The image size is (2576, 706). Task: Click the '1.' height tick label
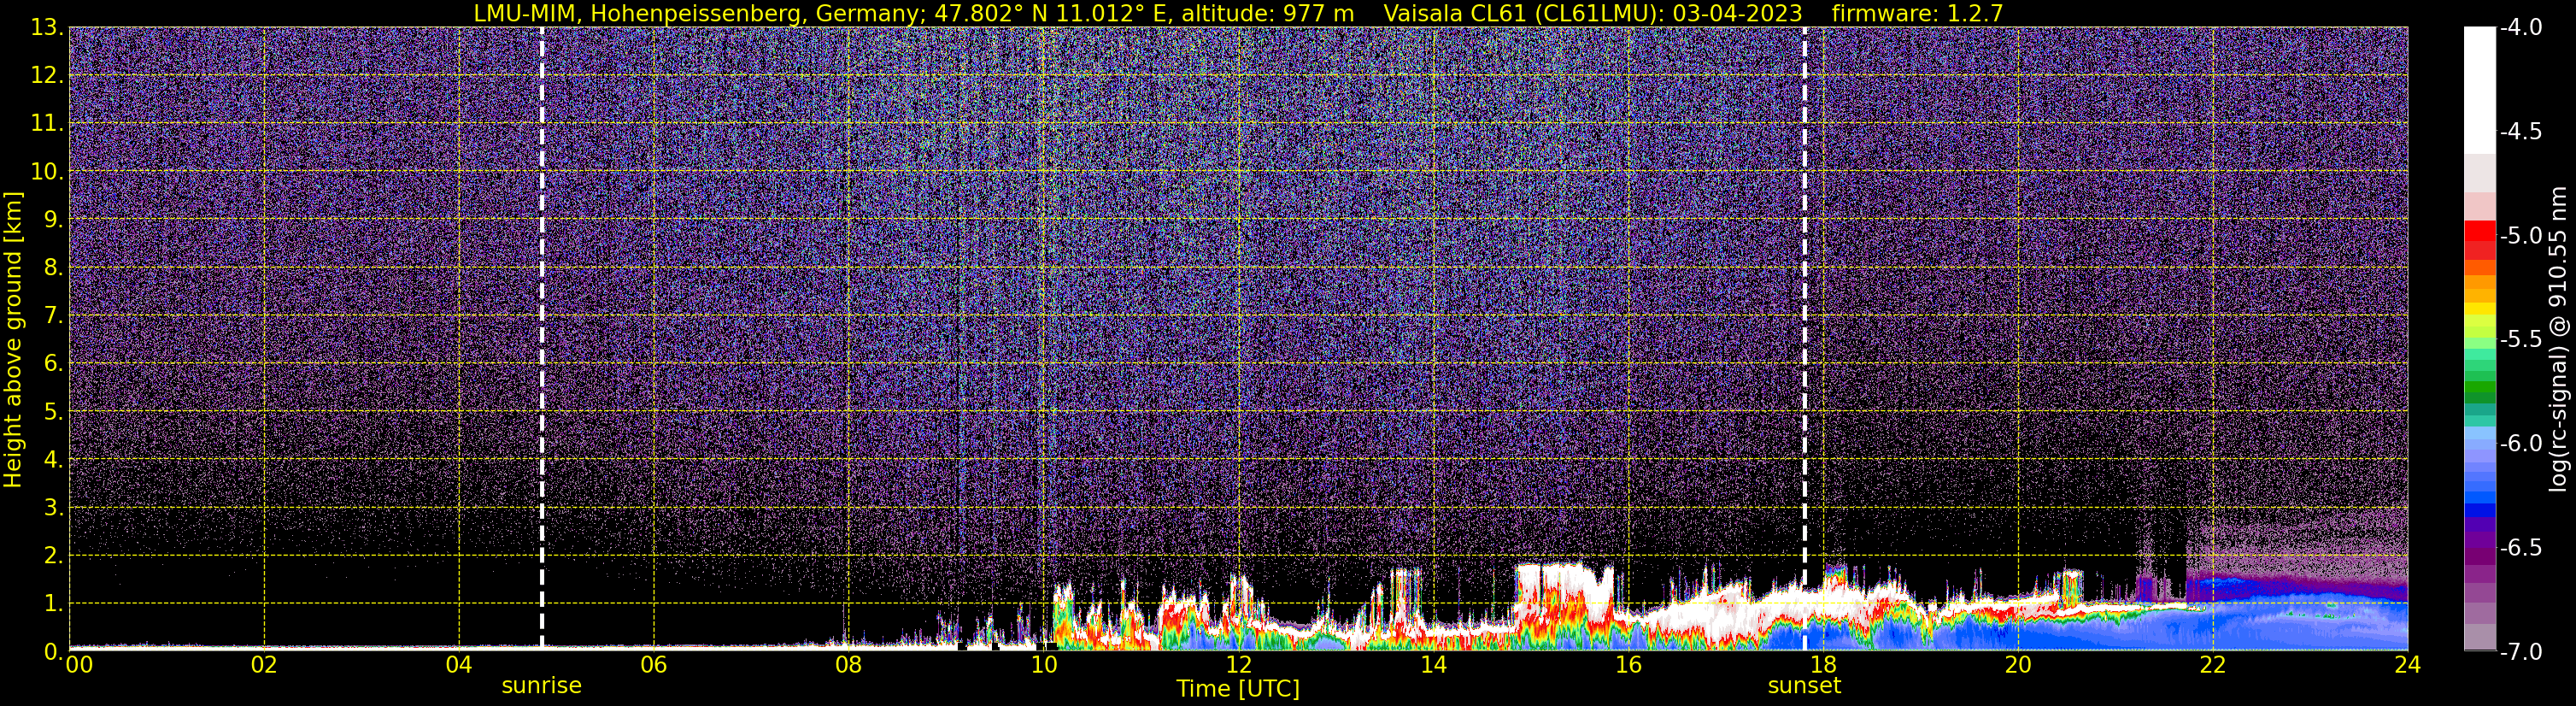[x=52, y=603]
